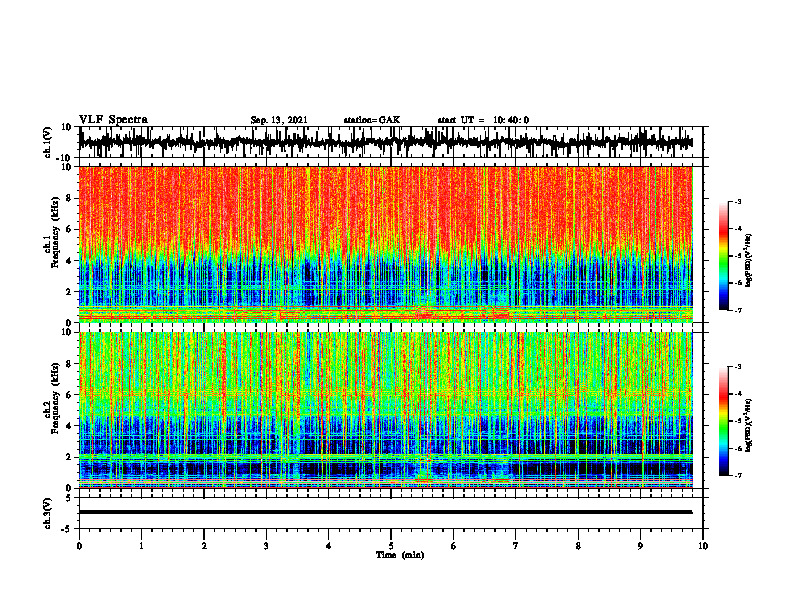Click the "-7" value on ch.1 colorbar
The width and height of the screenshot is (792, 612).
[x=738, y=310]
